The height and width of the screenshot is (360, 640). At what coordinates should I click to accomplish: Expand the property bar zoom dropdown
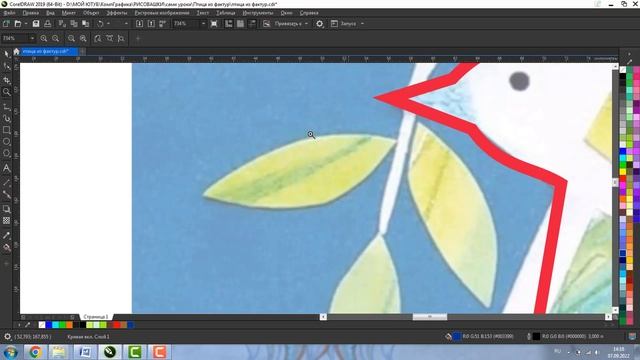(32, 38)
